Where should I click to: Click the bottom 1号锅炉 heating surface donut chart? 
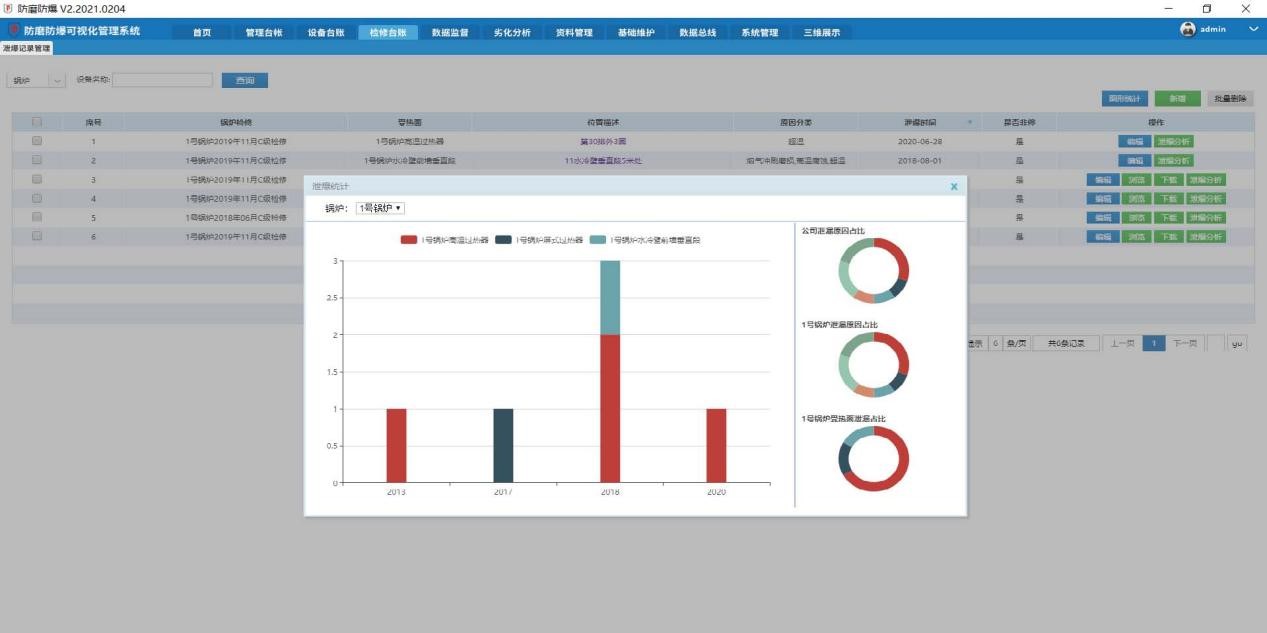click(874, 458)
